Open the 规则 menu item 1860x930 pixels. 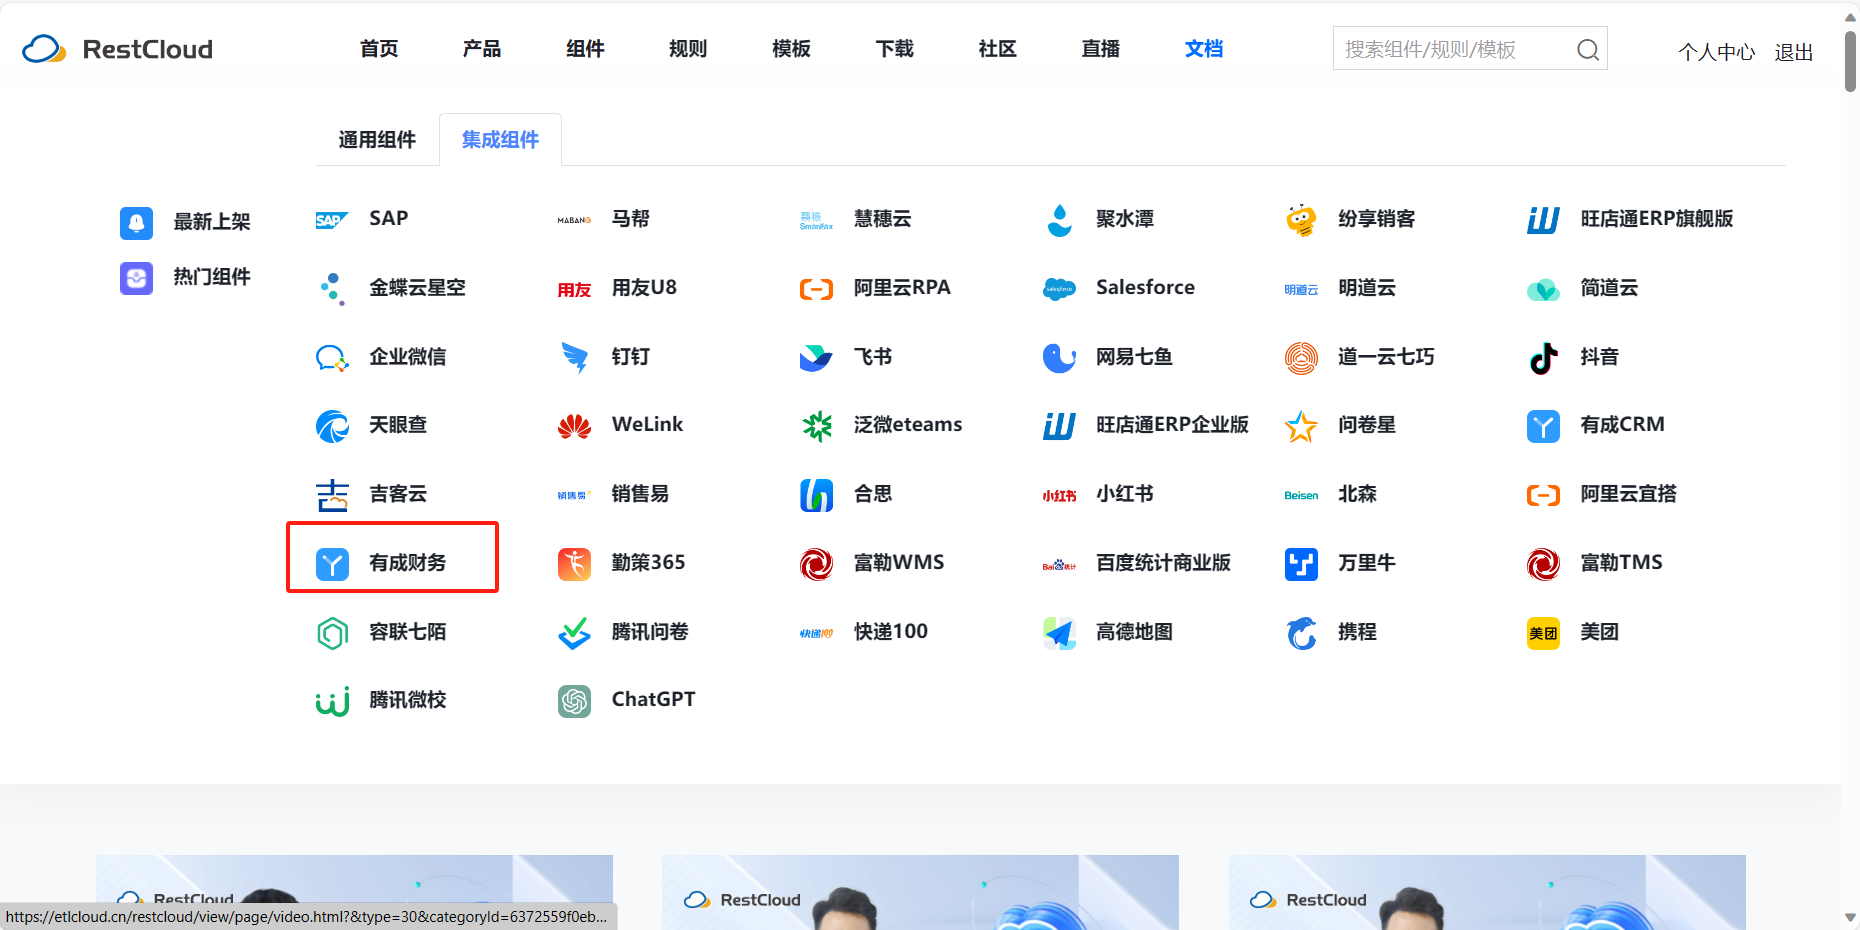(688, 49)
